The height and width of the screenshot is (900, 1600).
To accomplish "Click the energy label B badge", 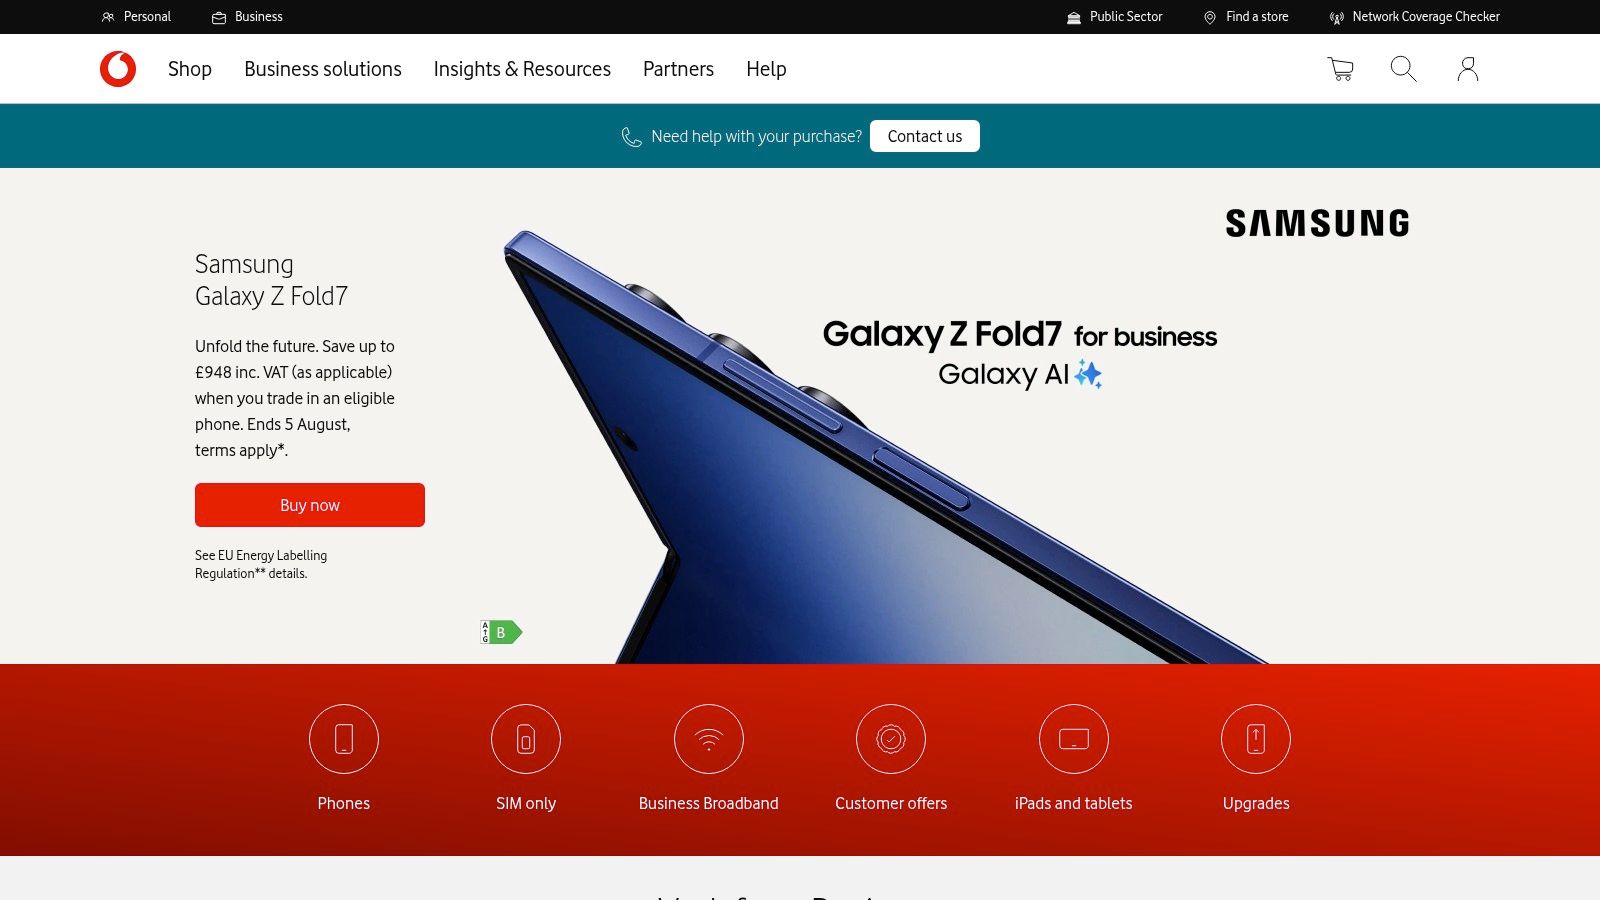I will coord(501,632).
